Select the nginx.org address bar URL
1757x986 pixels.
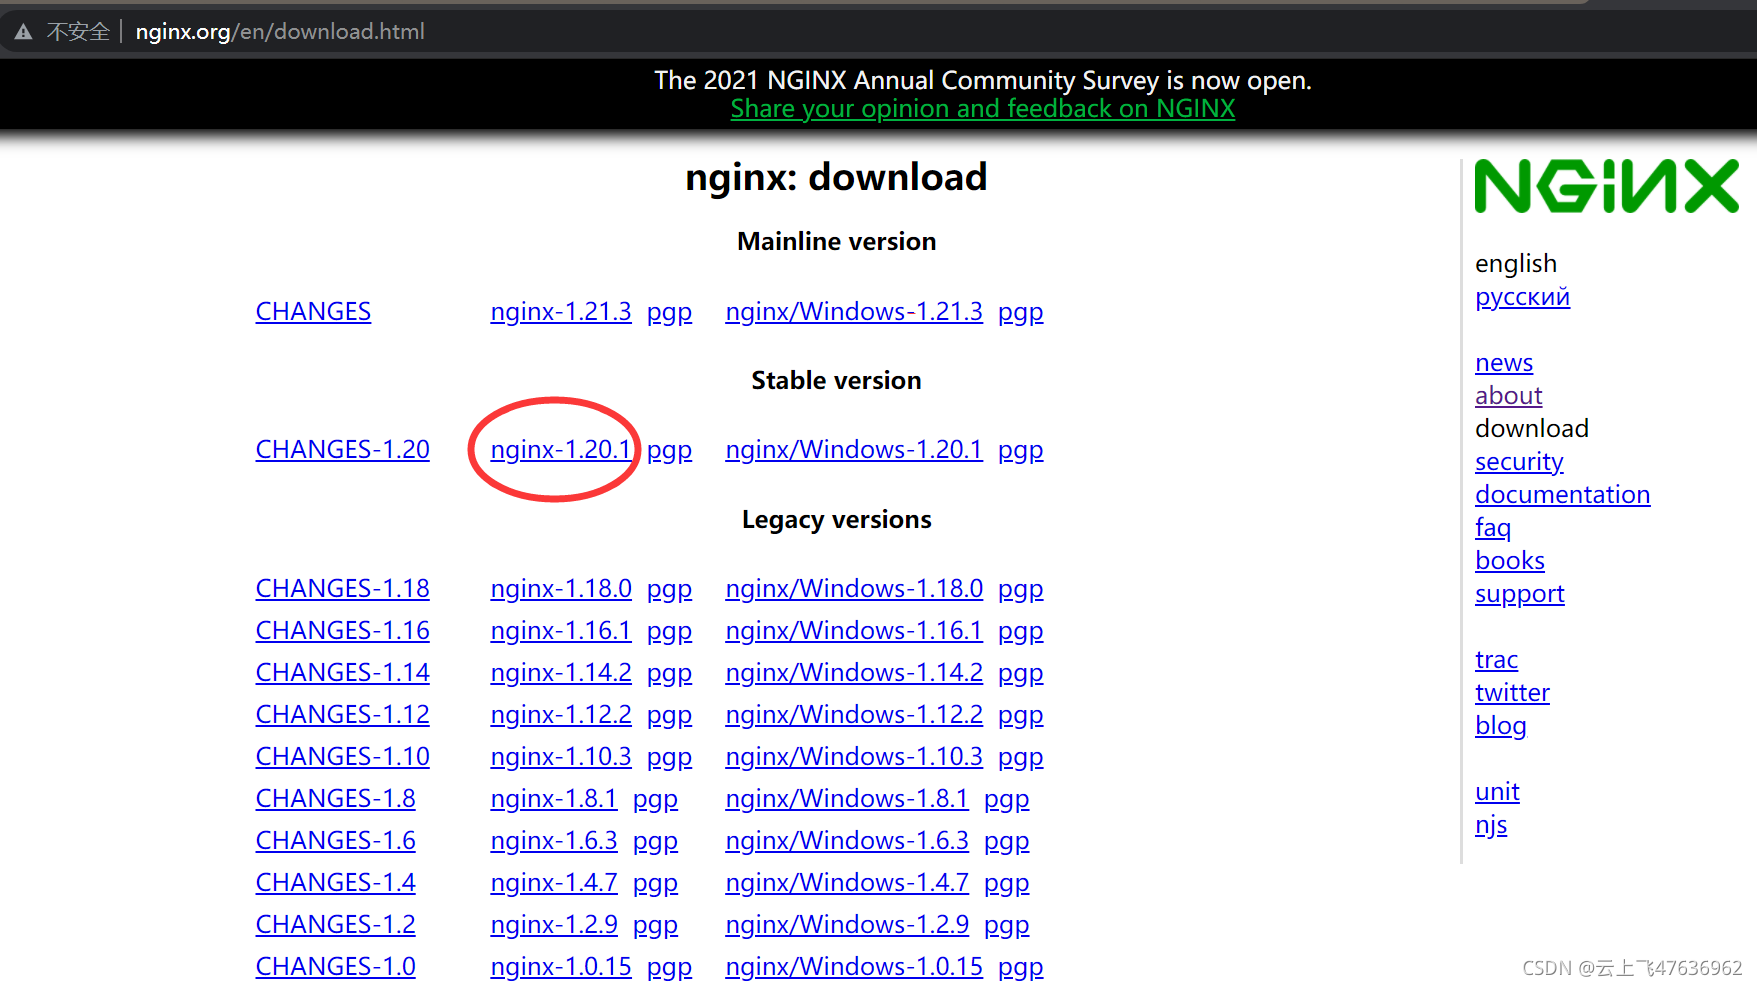(x=280, y=32)
